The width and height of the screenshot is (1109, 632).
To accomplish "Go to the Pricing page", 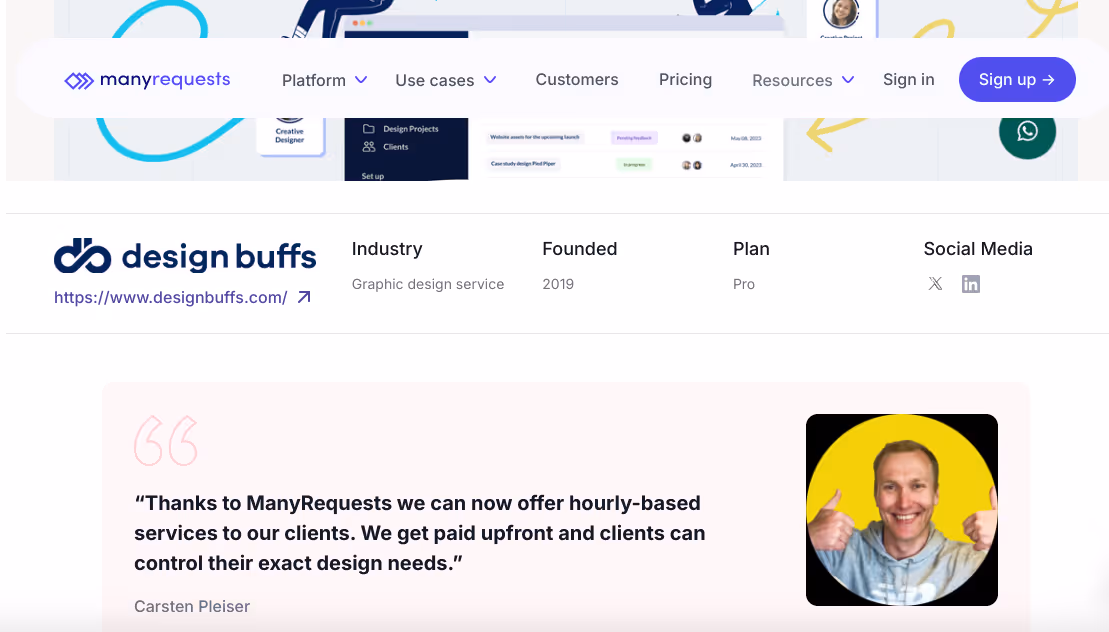I will click(x=685, y=79).
